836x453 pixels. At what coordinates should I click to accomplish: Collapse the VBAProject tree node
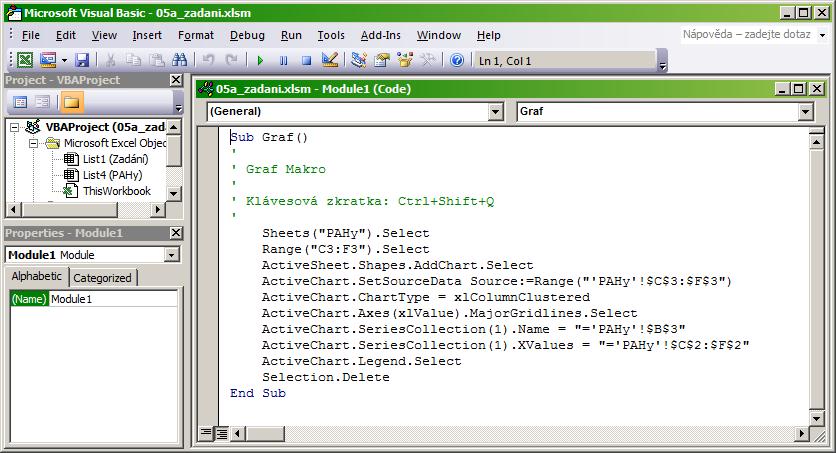coord(14,127)
